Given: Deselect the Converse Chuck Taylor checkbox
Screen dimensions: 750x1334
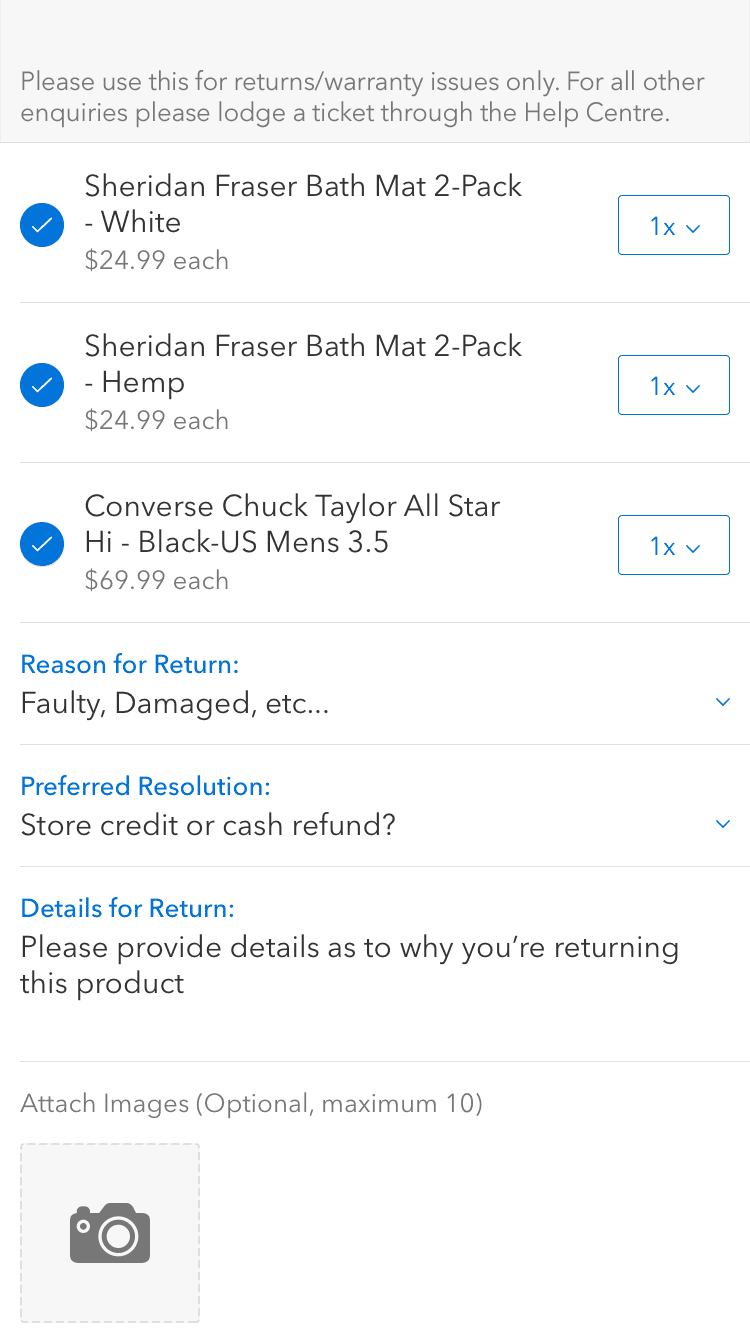Looking at the screenshot, I should tap(42, 545).
